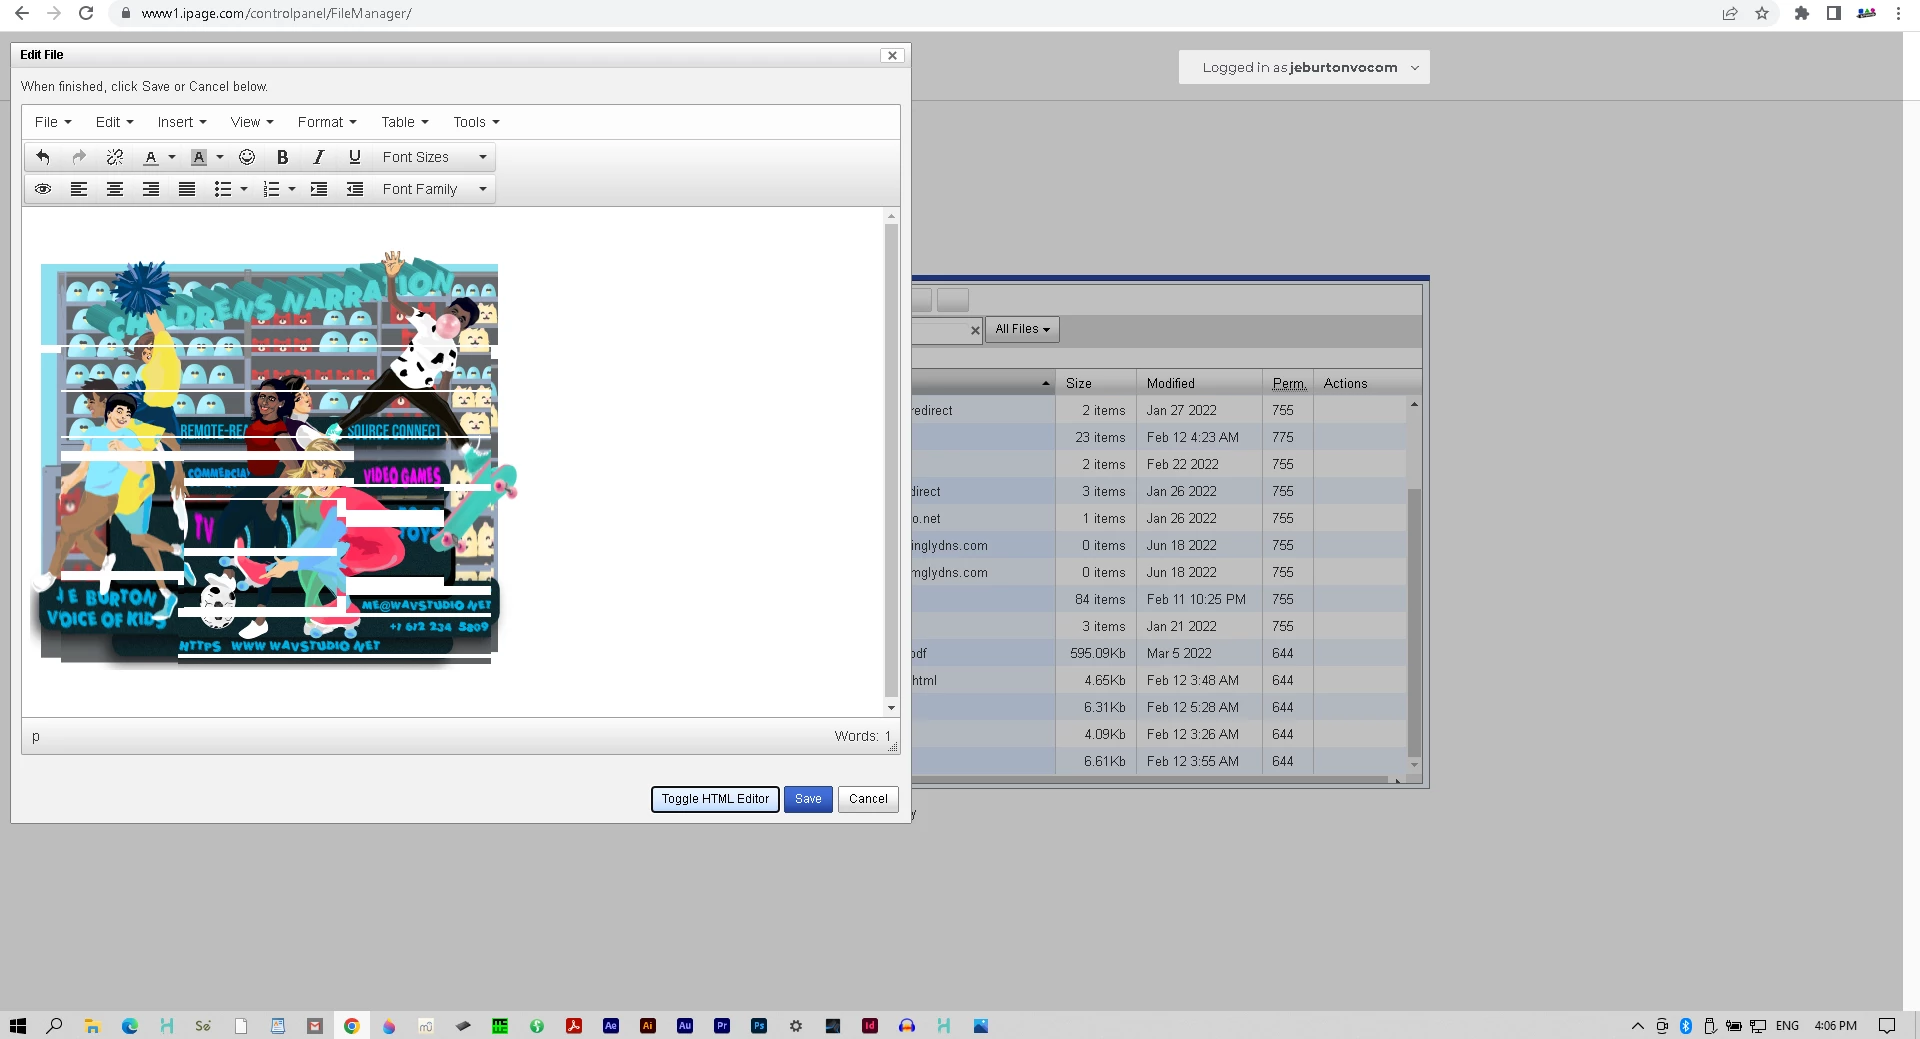Toggle italic formatting
Image resolution: width=1920 pixels, height=1039 pixels.
(319, 157)
